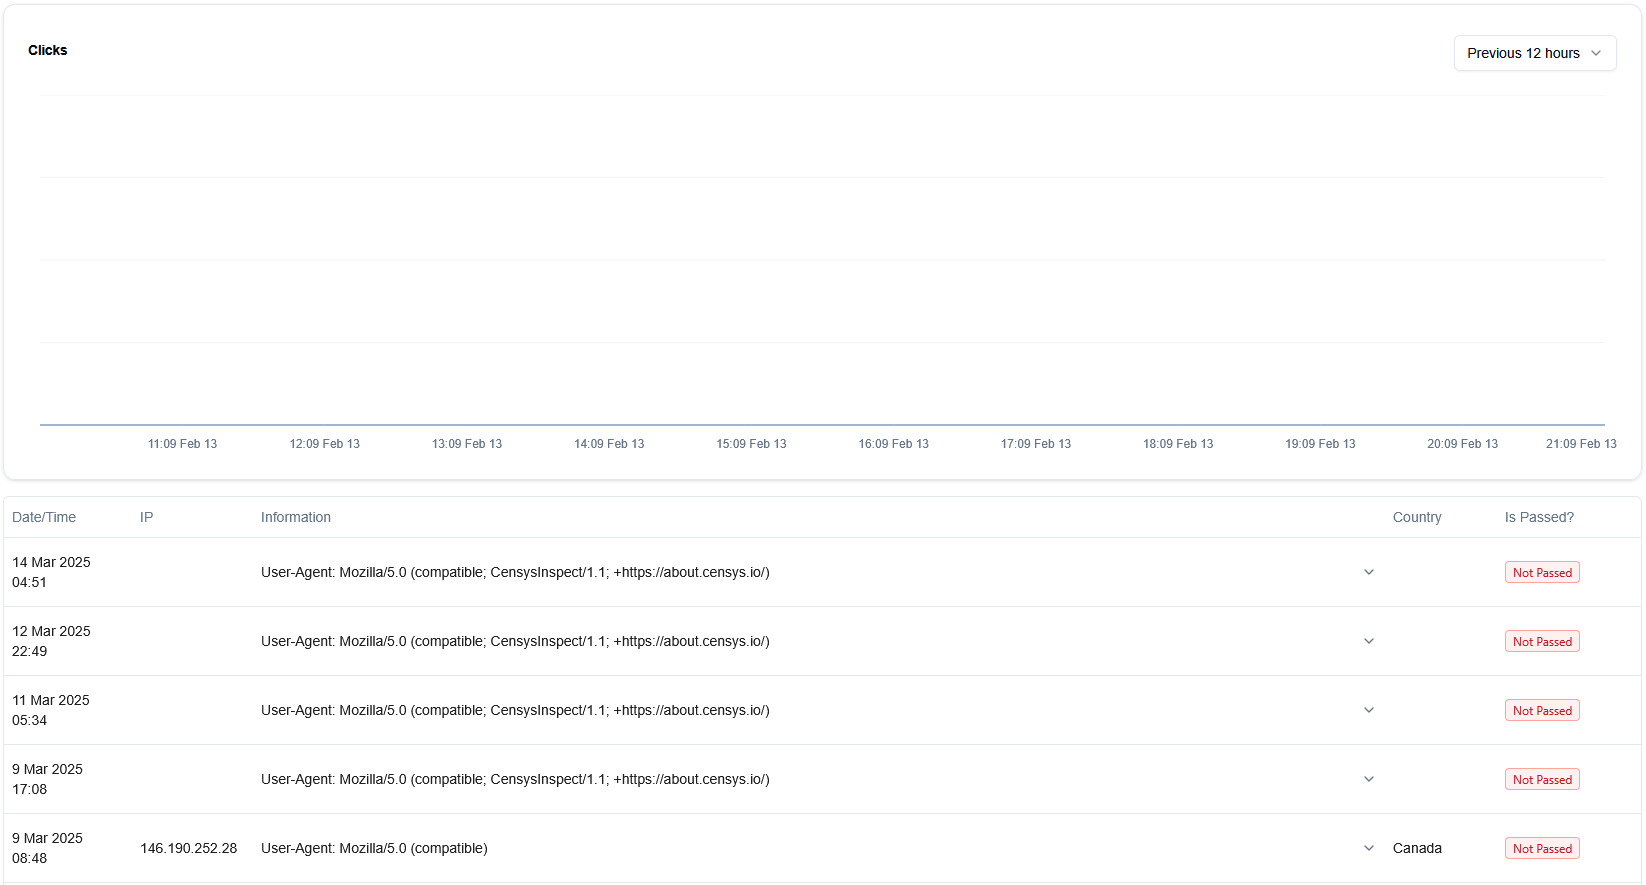Click the 15:09 Feb 13 chart axis label

point(751,444)
